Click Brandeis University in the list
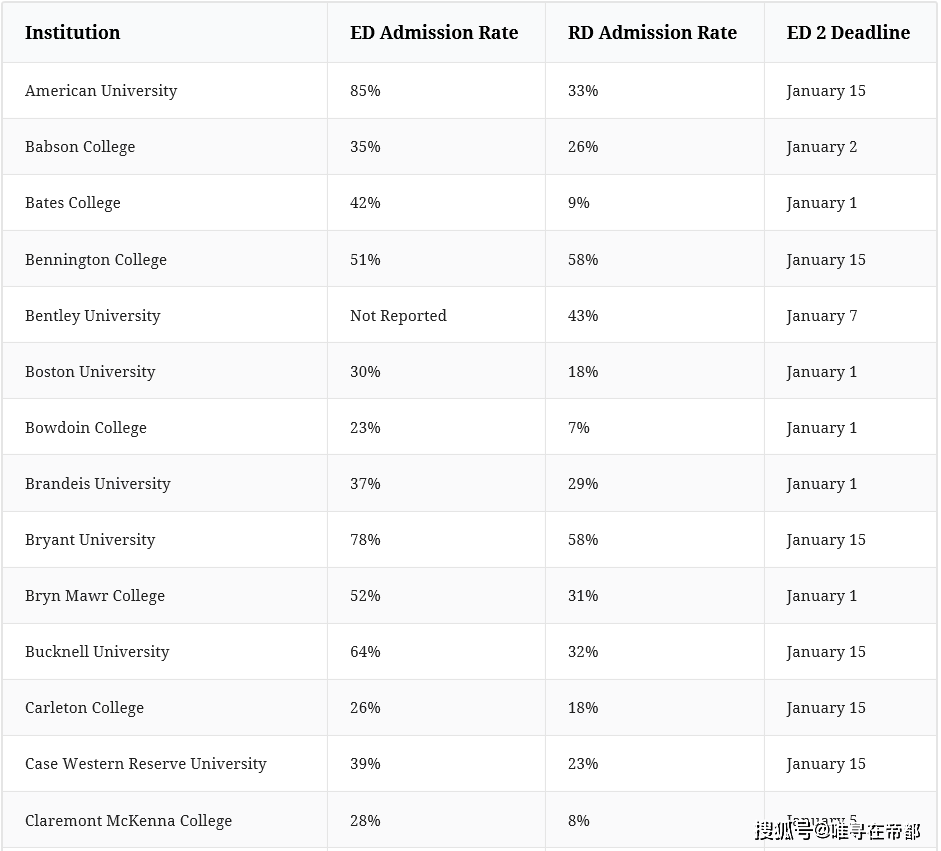Image resolution: width=941 pixels, height=851 pixels. [x=98, y=484]
